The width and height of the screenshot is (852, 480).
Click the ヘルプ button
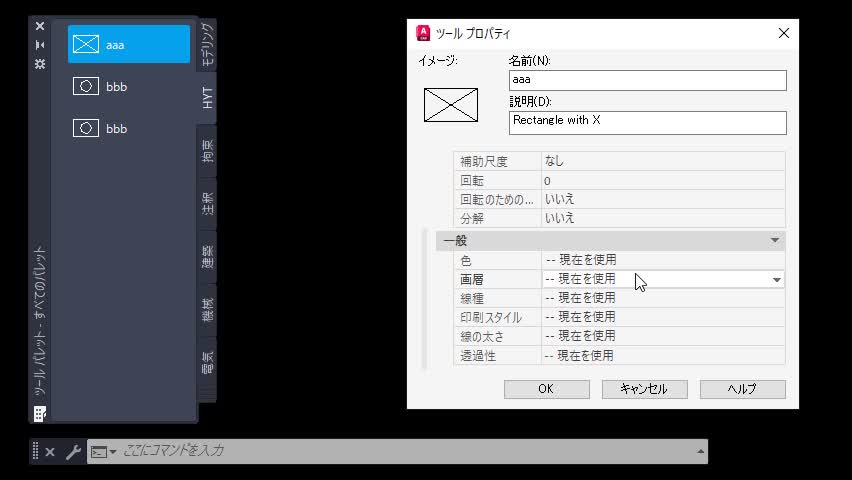pyautogui.click(x=742, y=389)
